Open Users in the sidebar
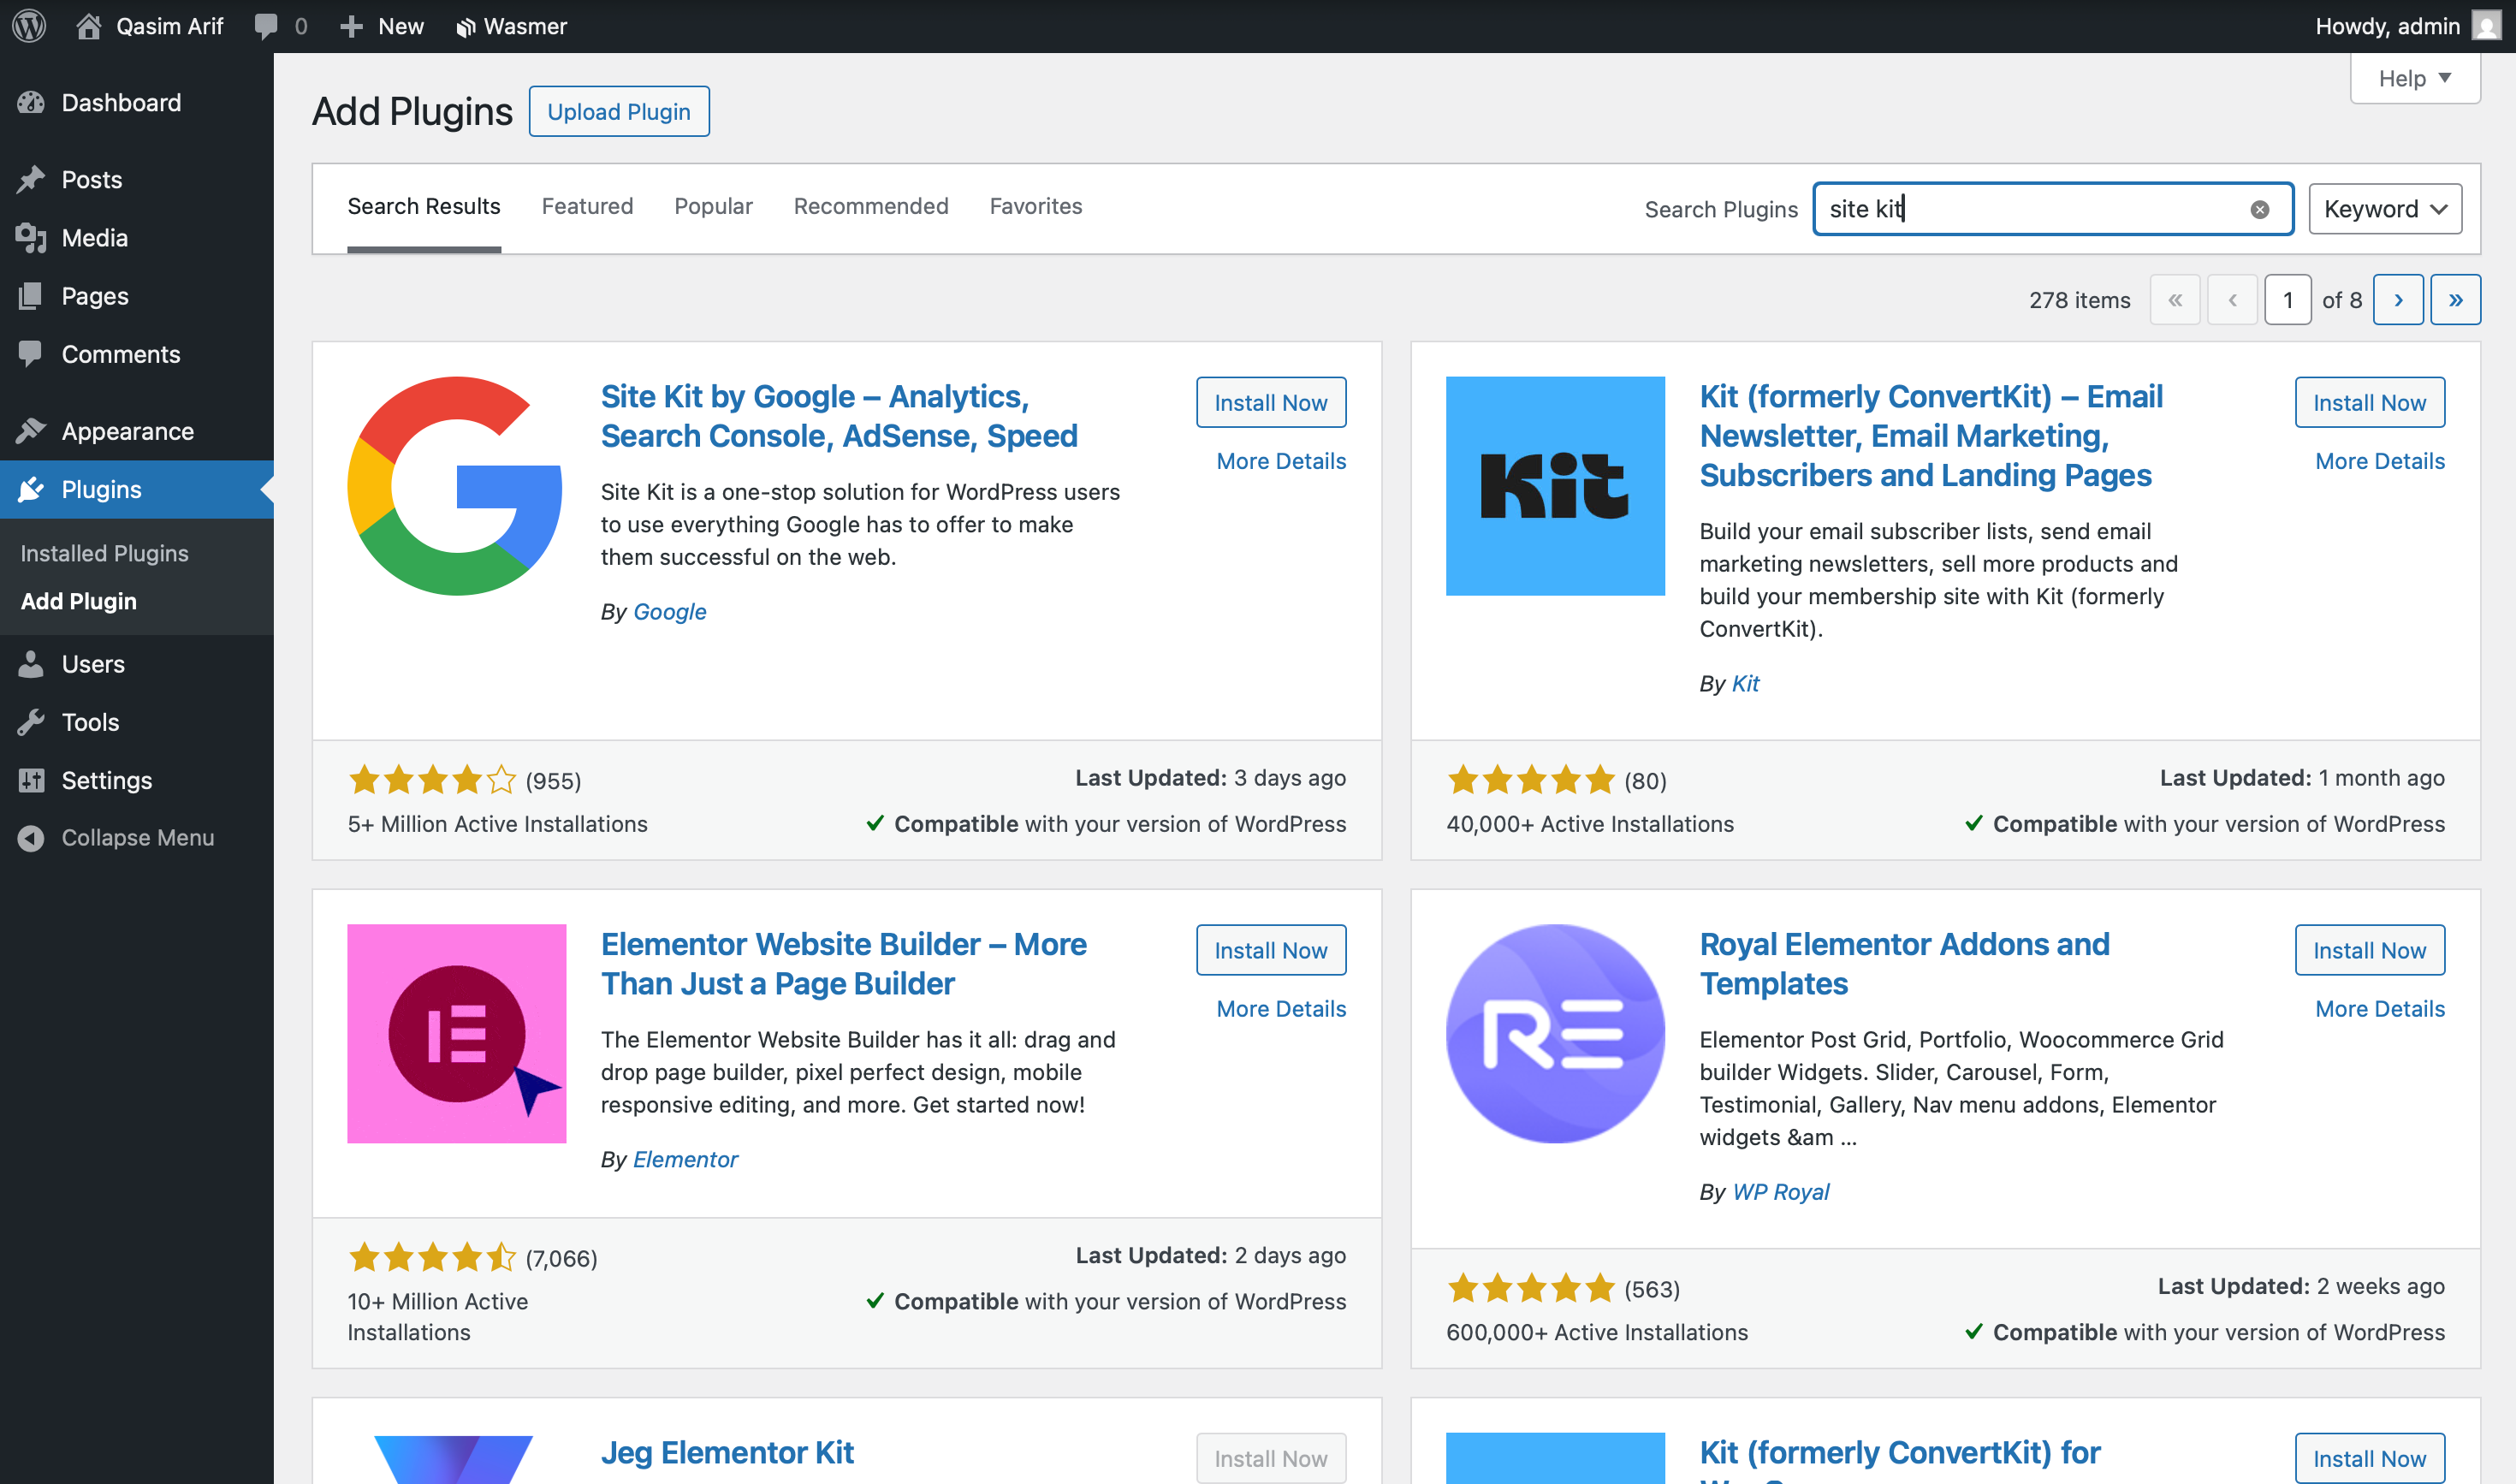Screen dimensions: 2516x1484 tap(137, 663)
